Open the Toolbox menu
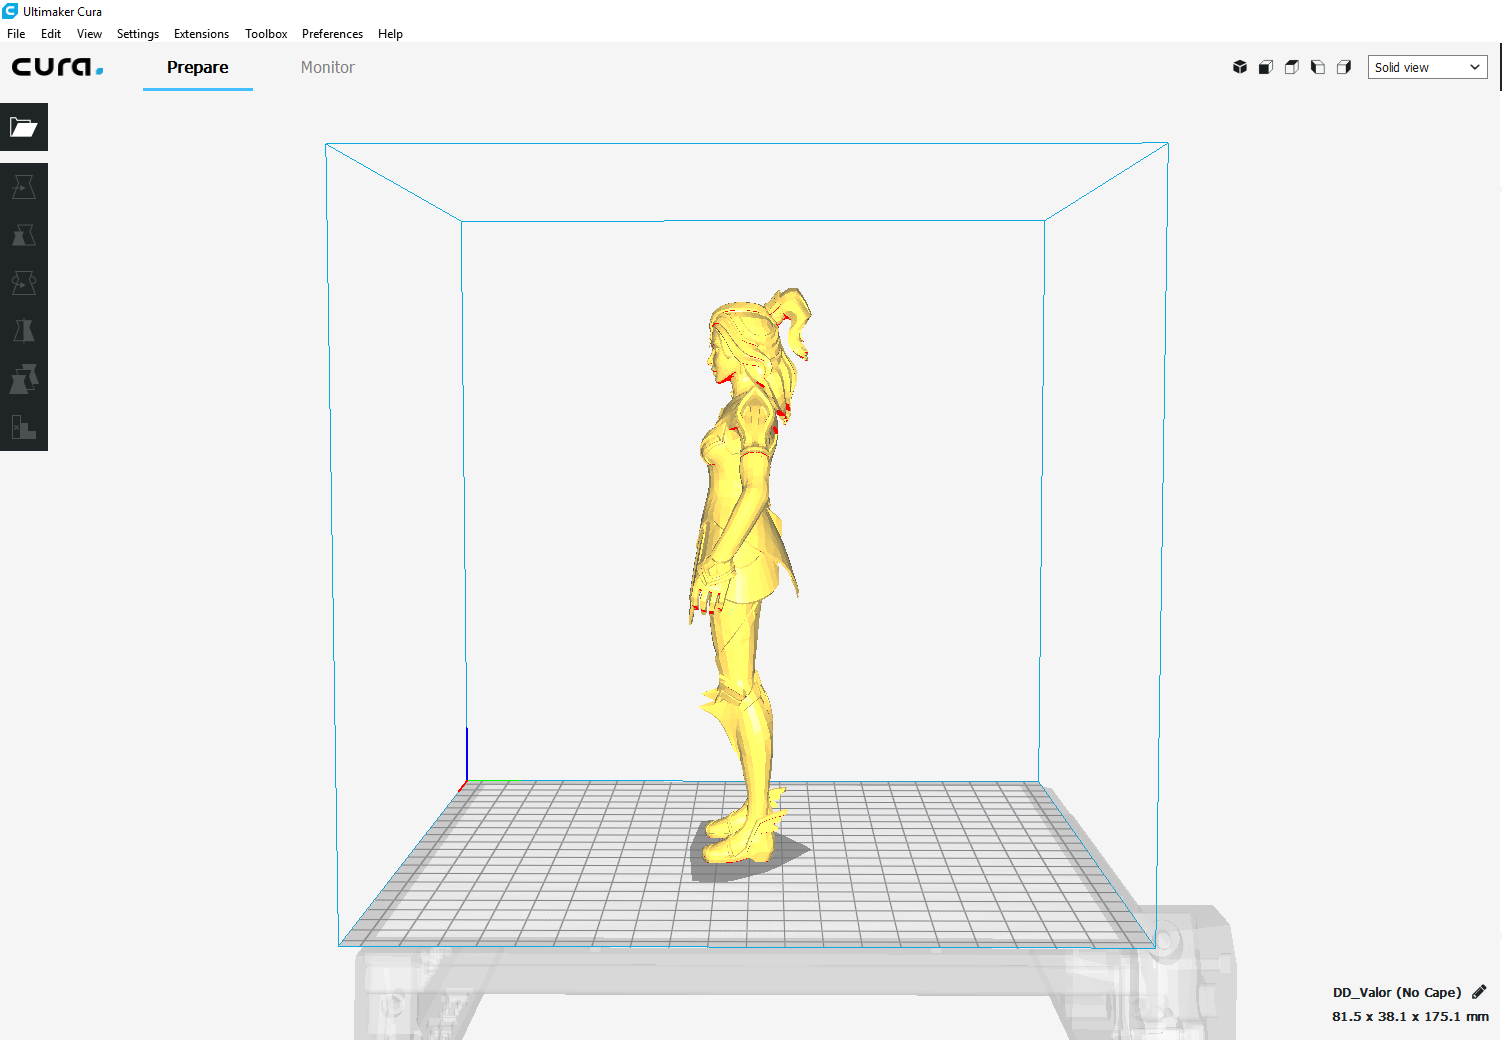Screen dimensions: 1502x1040 266,34
